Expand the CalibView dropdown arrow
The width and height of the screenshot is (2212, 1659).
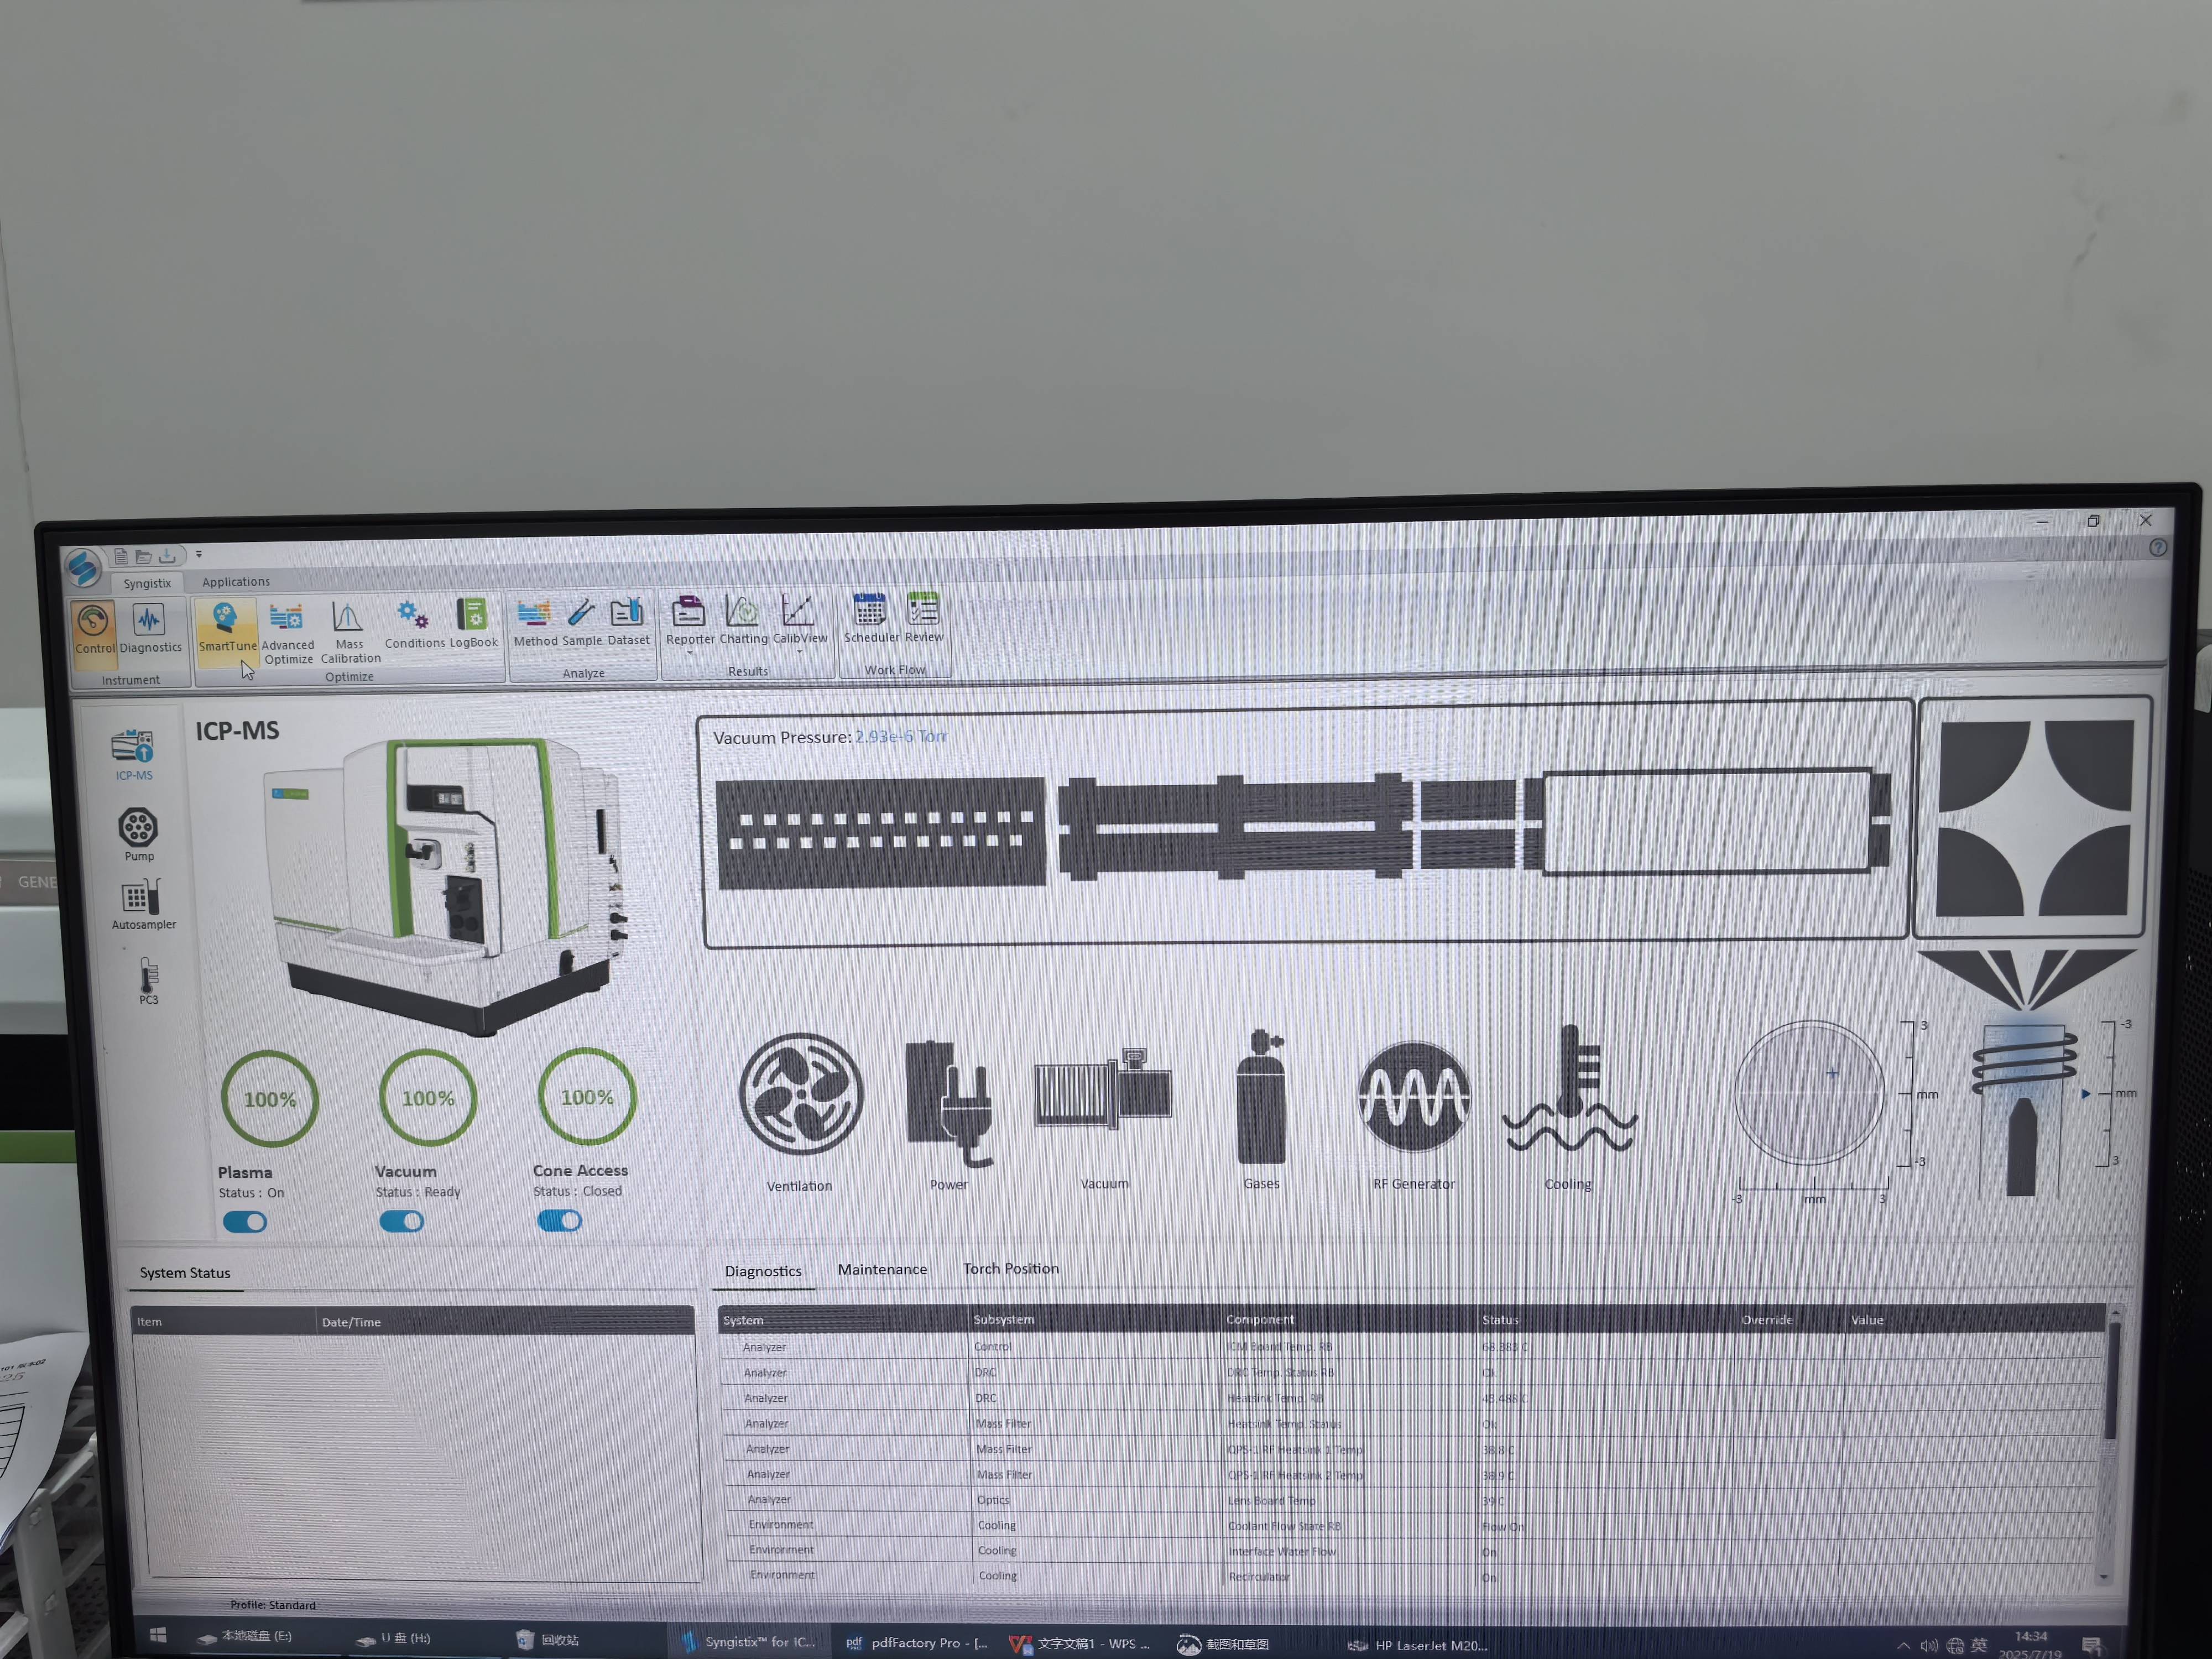tap(799, 652)
